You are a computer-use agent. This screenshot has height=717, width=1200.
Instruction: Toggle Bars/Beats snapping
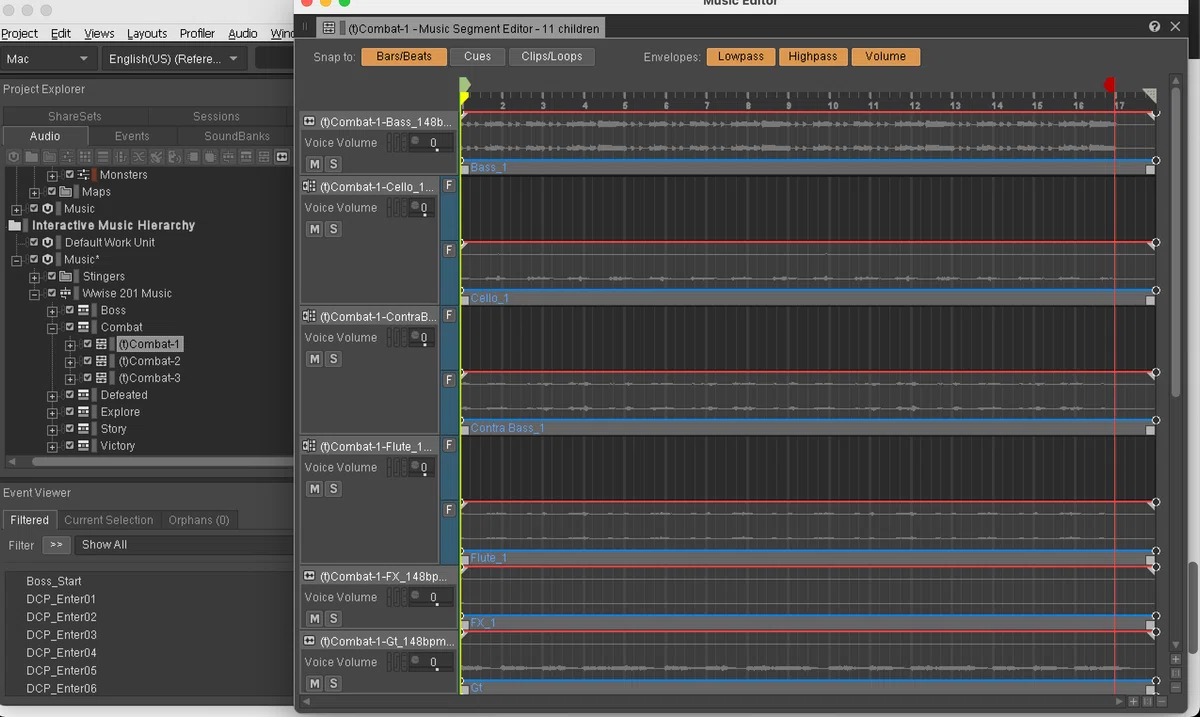[404, 57]
